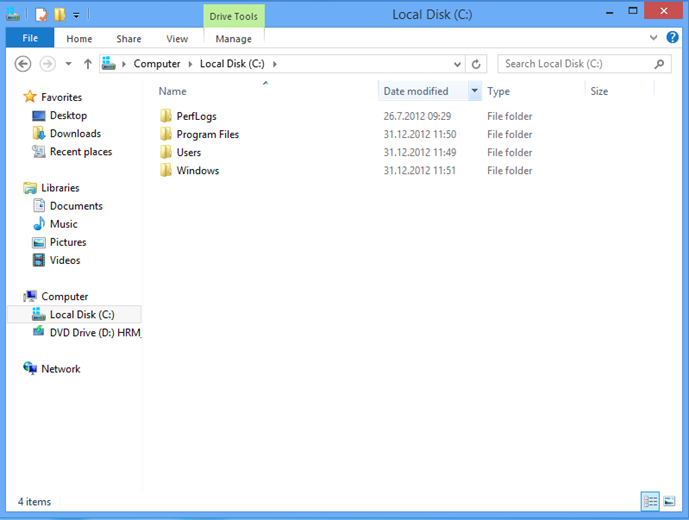689x520 pixels.
Task: Click the PerfLogs folder name
Action: coord(196,116)
